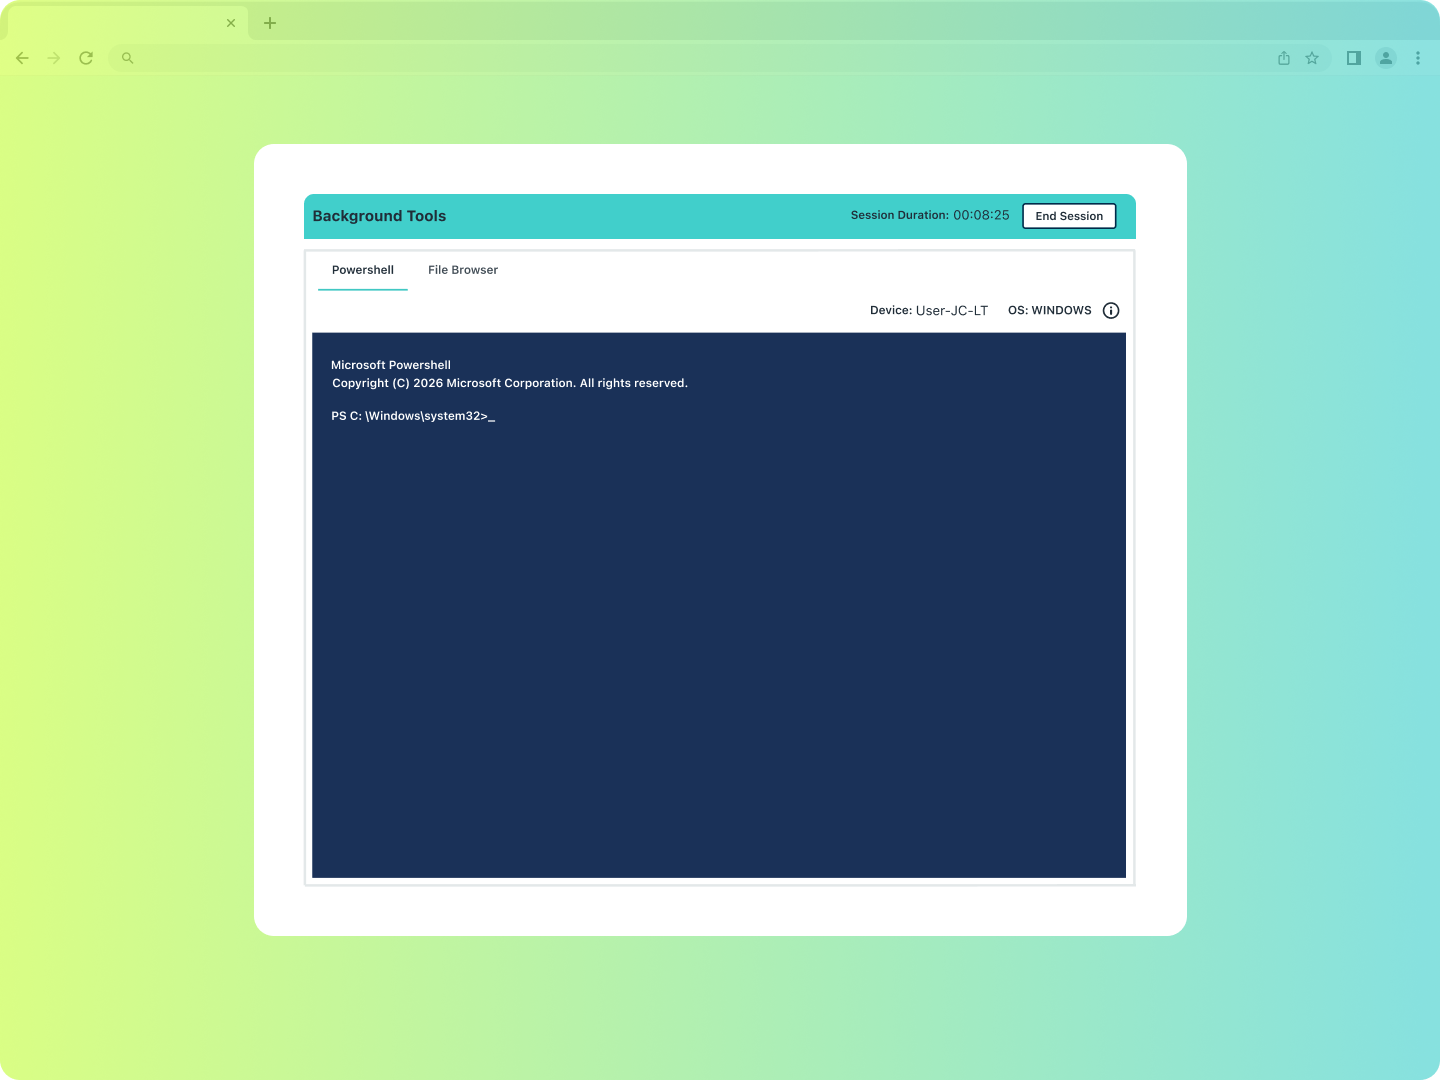Click the PowerShell prompt line PS C:\Windows\system32>
This screenshot has width=1440, height=1080.
coord(413,416)
